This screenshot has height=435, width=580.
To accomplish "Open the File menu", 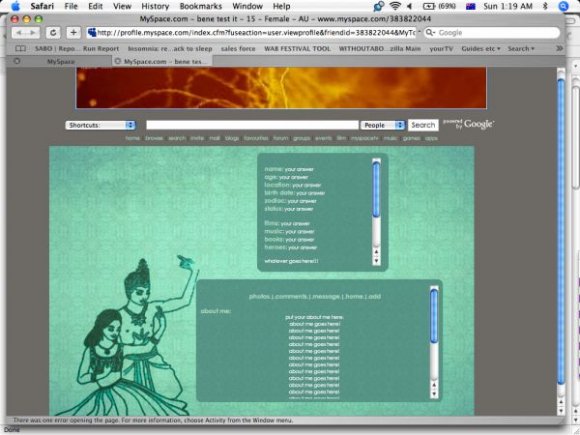I will coord(71,6).
